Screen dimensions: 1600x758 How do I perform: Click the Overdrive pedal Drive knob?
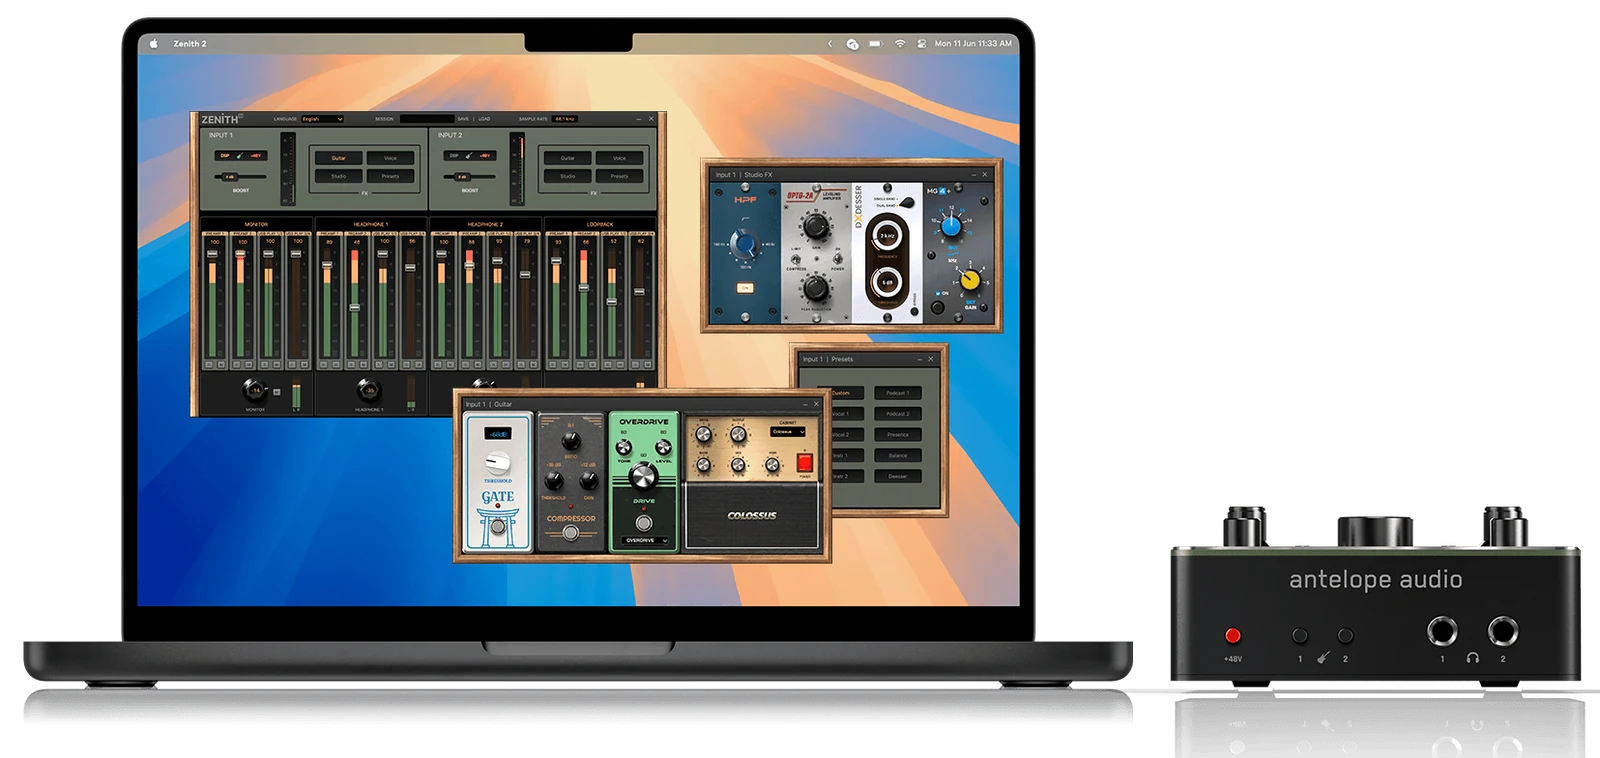[643, 478]
